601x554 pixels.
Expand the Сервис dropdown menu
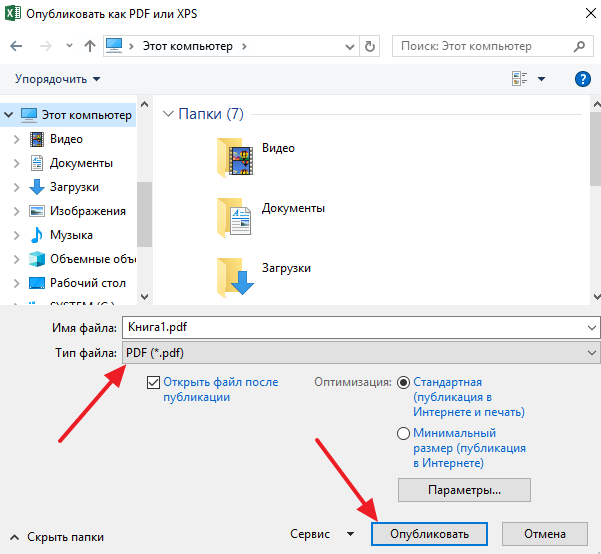321,534
